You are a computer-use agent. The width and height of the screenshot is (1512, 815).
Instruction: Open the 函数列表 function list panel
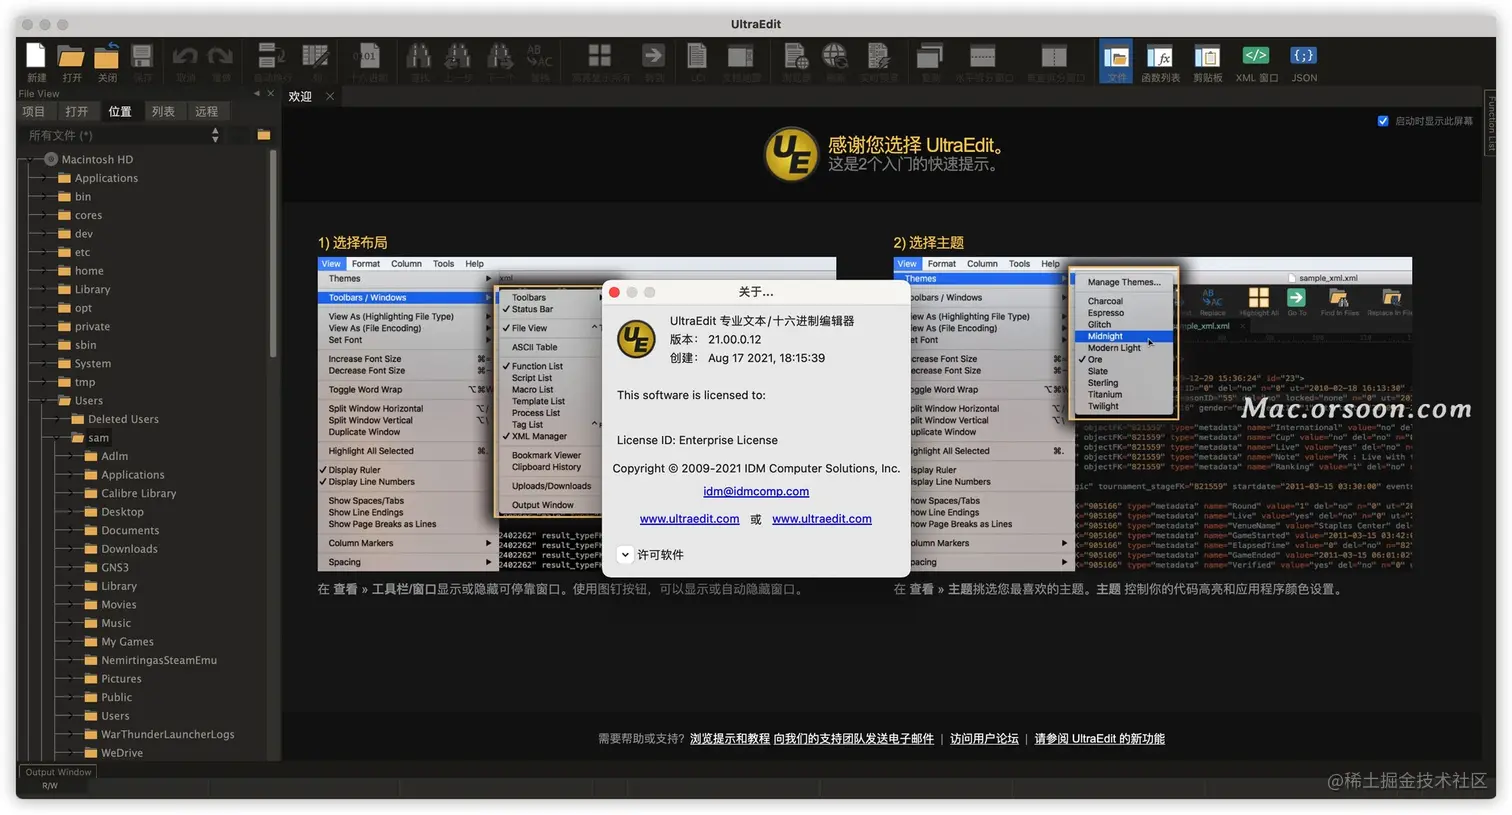1160,61
